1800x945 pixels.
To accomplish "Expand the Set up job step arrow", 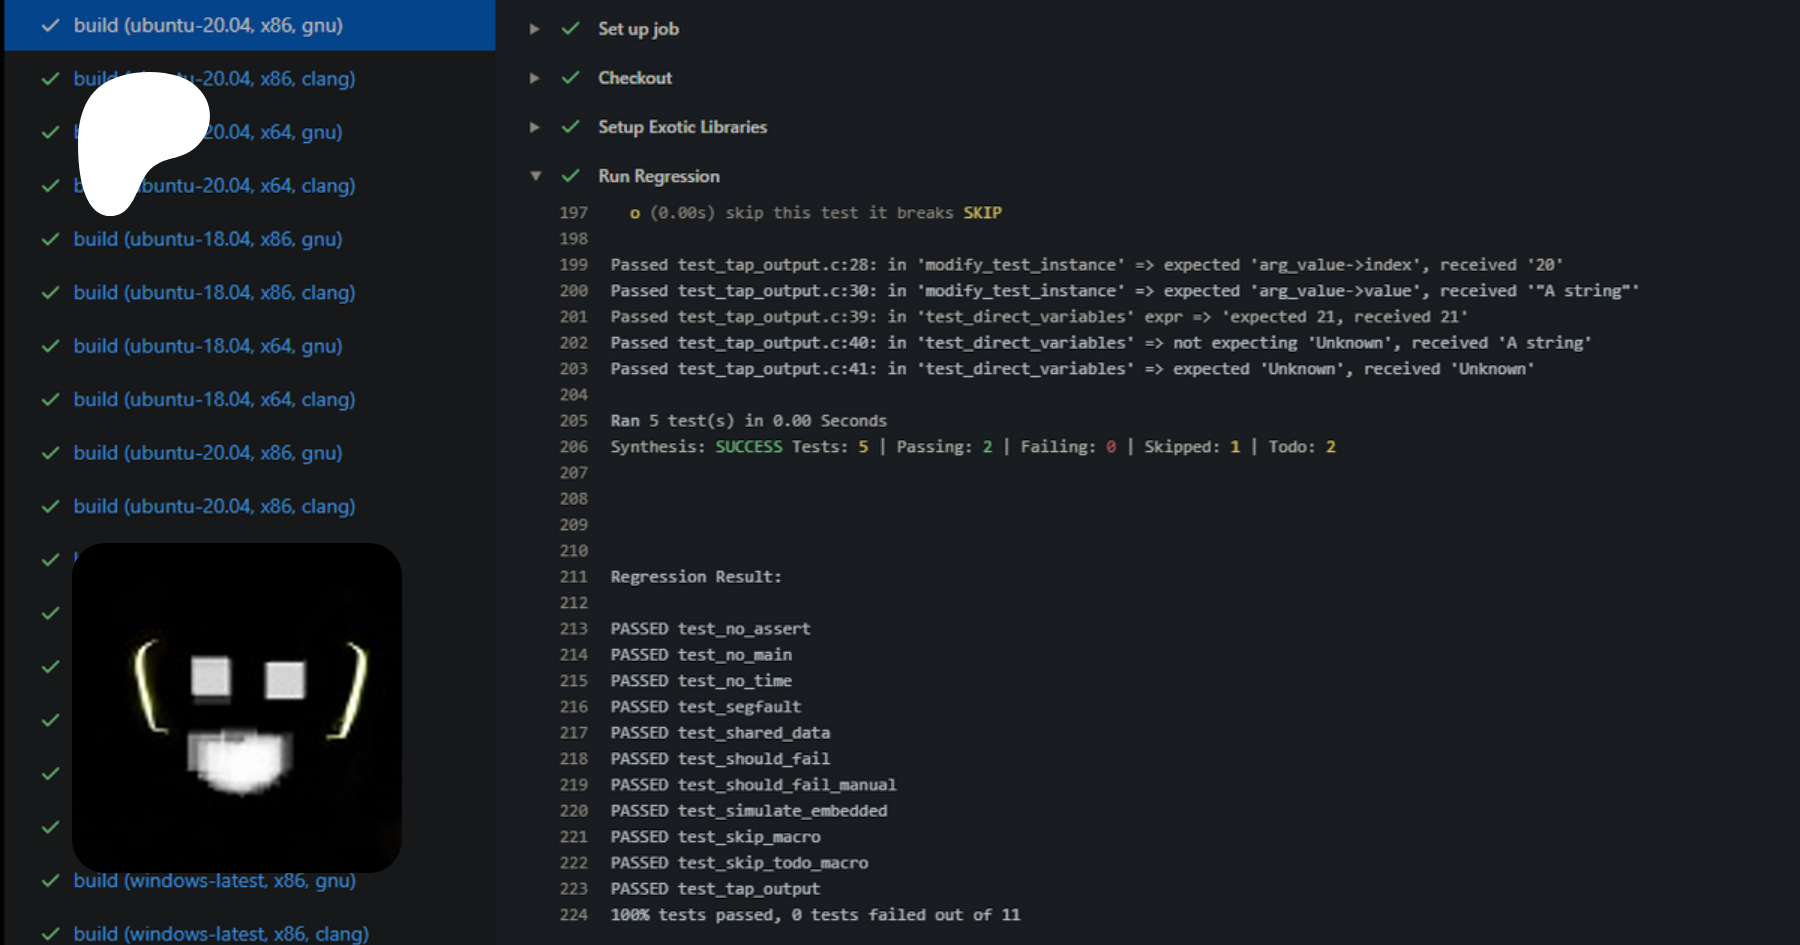I will [535, 29].
